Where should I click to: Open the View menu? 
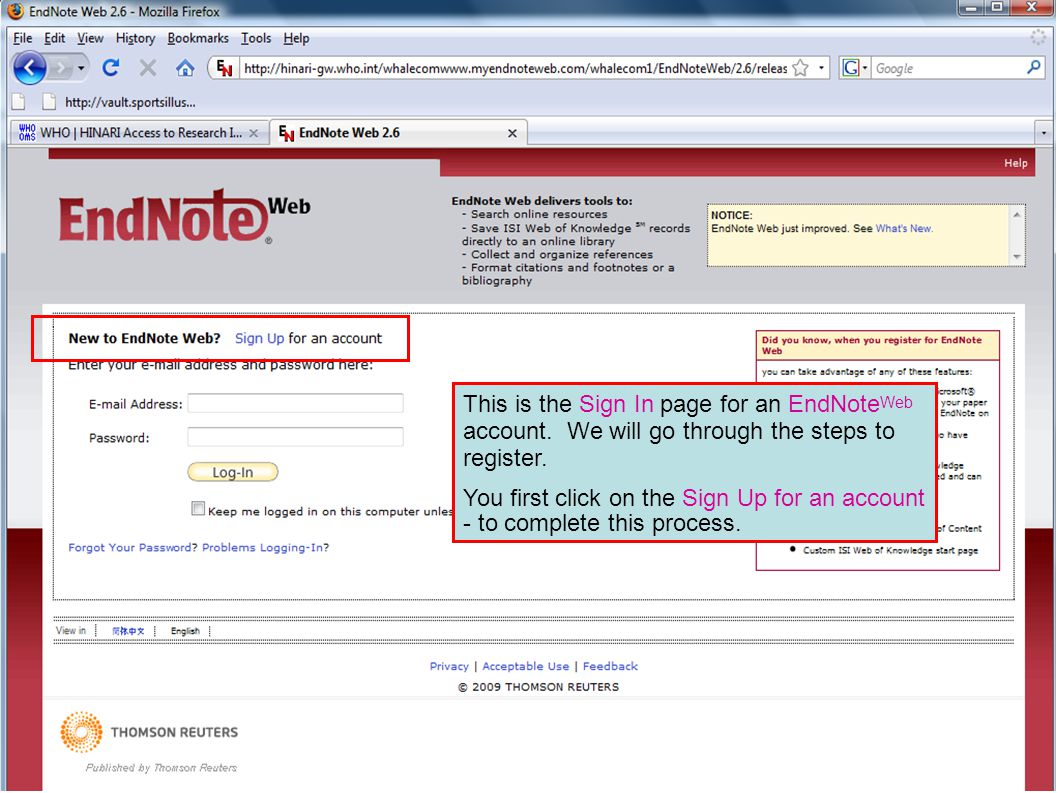point(90,38)
